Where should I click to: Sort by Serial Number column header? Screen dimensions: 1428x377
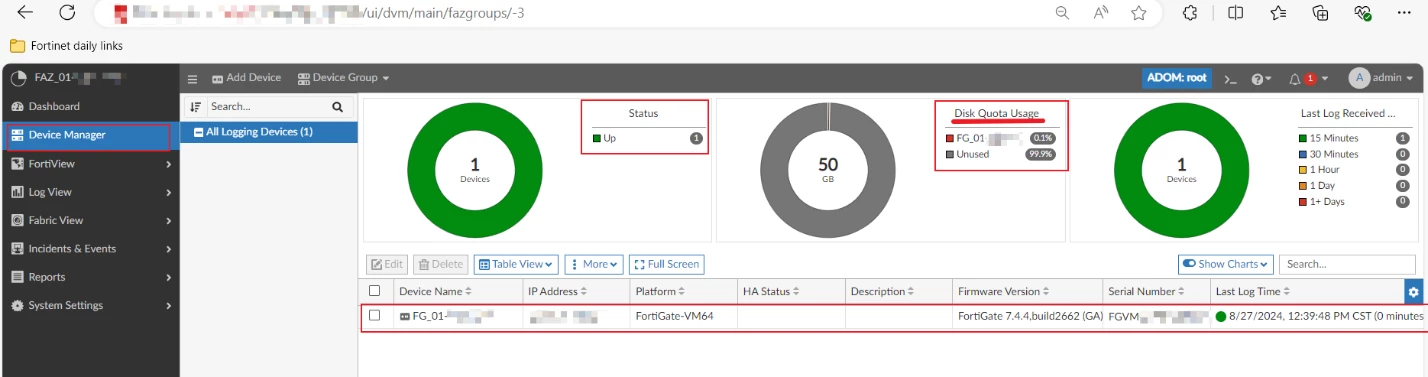1146,292
